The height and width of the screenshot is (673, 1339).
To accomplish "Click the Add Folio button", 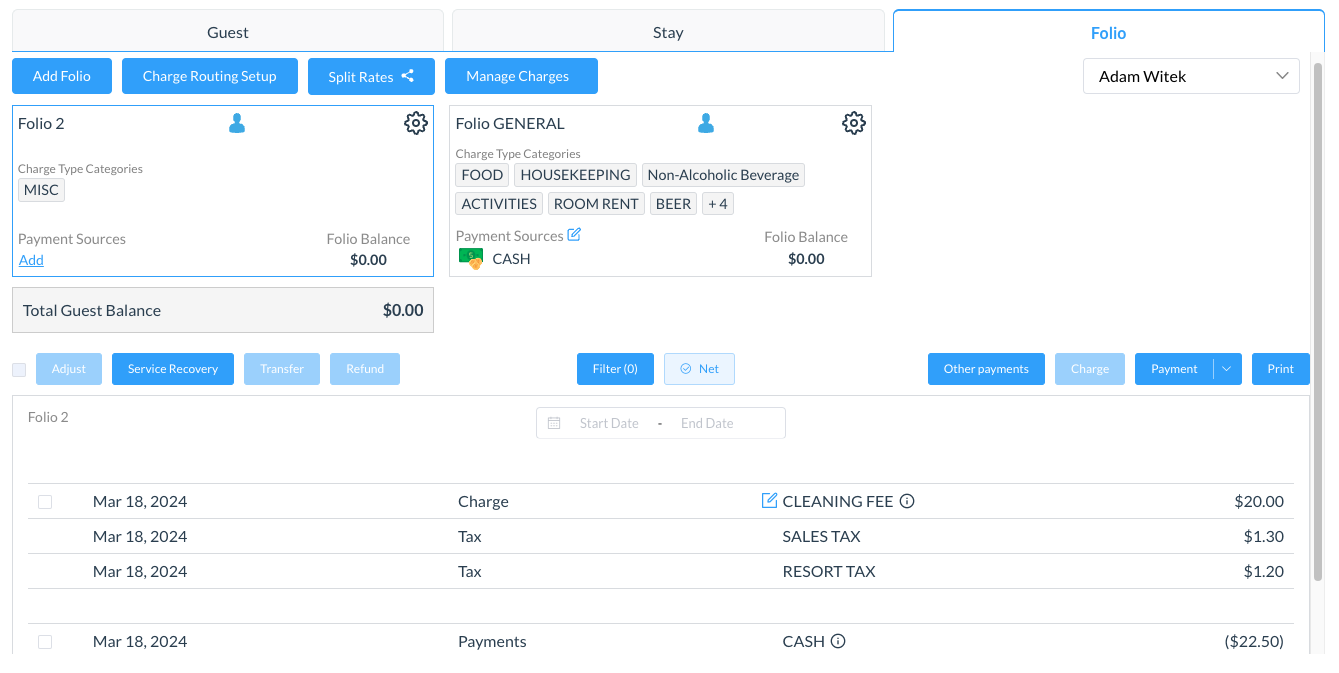I will 62,76.
